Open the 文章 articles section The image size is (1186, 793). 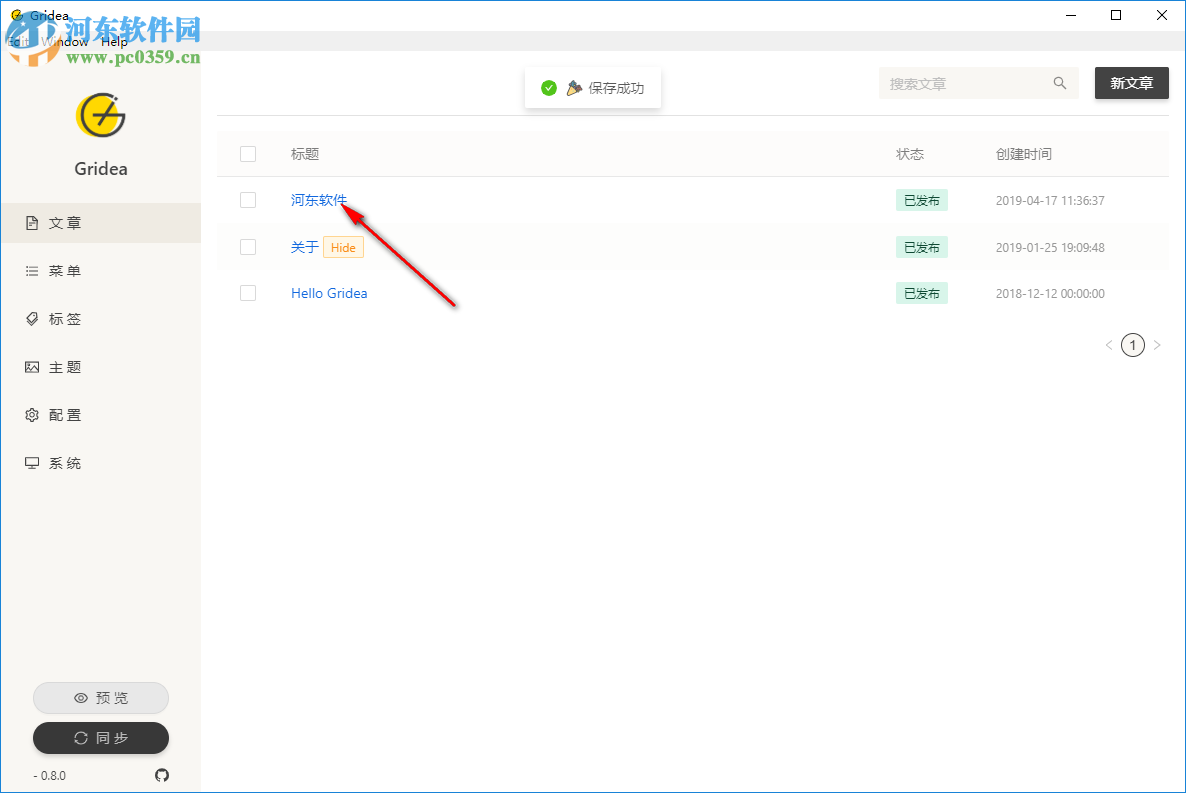(101, 223)
